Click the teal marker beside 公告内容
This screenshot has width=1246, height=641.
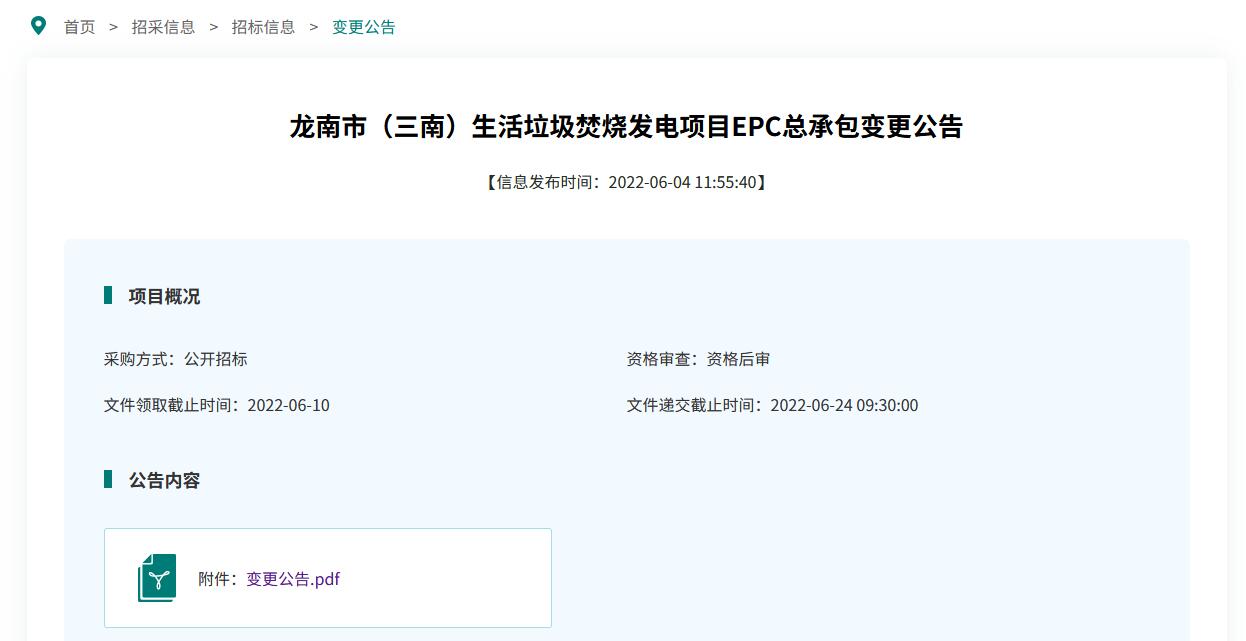(x=108, y=480)
